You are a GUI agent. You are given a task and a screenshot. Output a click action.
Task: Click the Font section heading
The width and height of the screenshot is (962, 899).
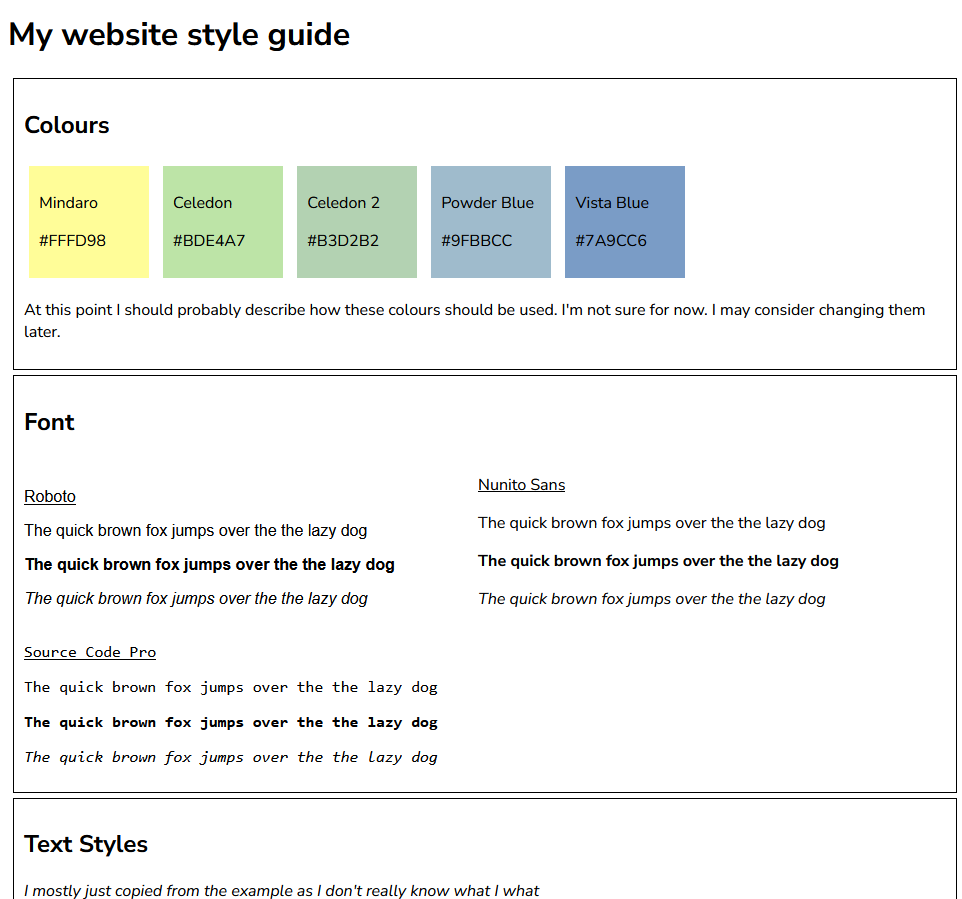pos(49,422)
